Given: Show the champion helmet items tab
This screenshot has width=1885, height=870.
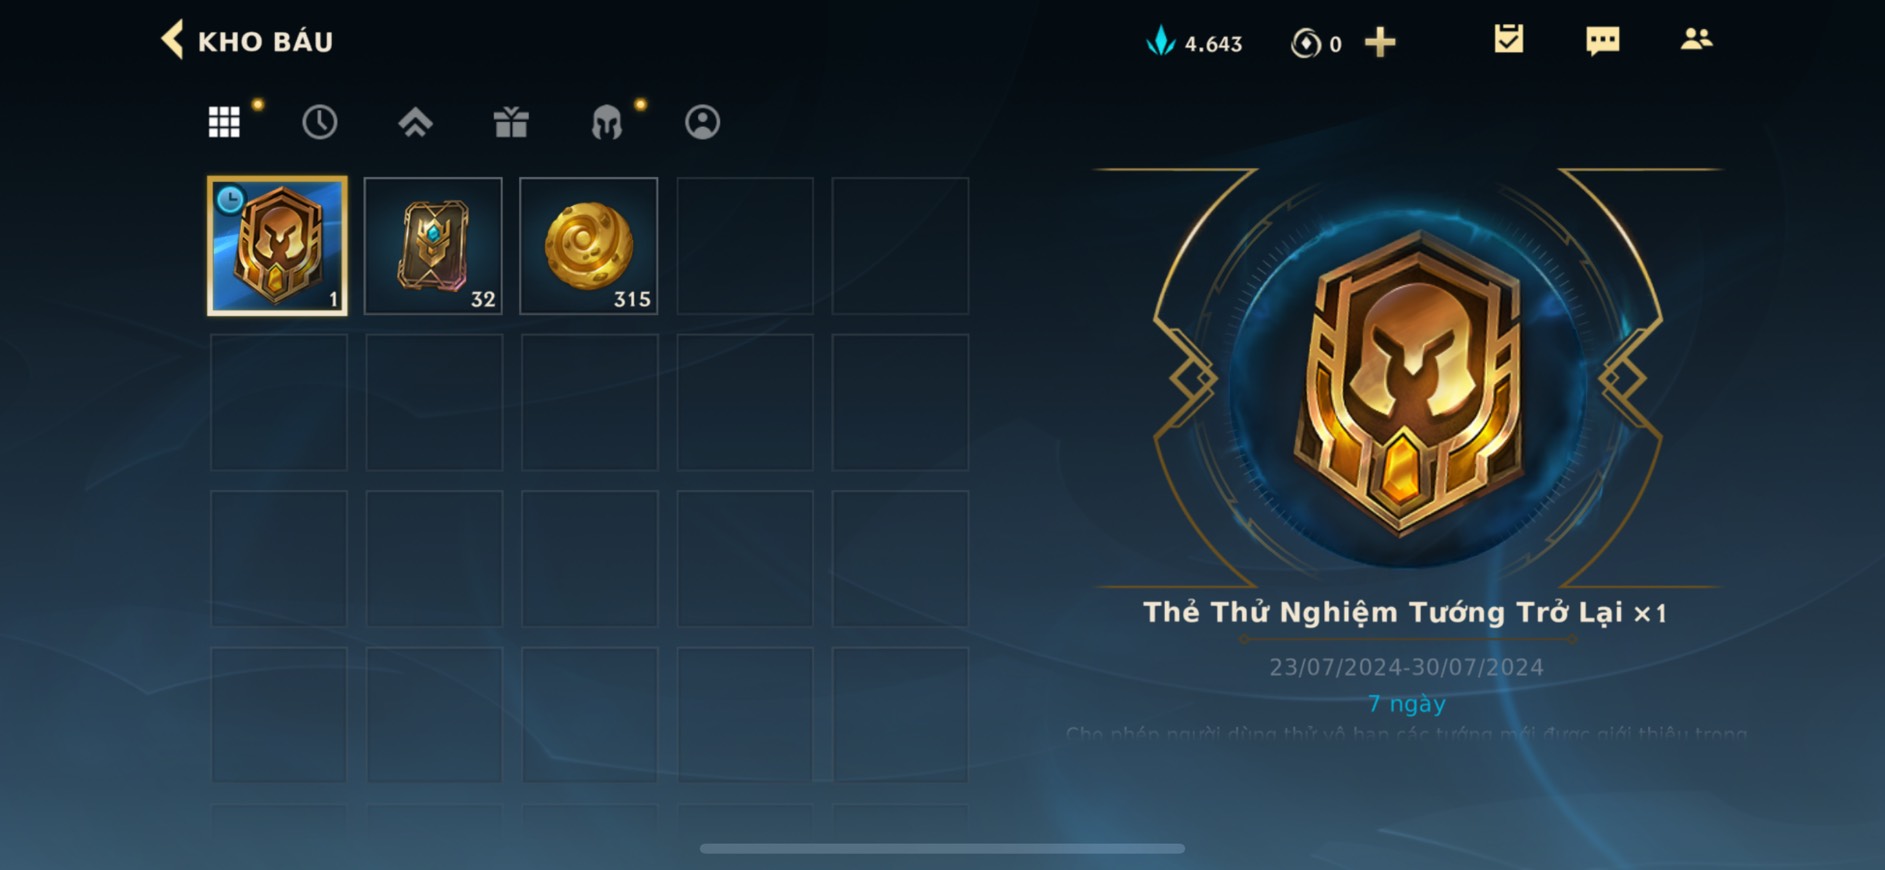Looking at the screenshot, I should 607,122.
